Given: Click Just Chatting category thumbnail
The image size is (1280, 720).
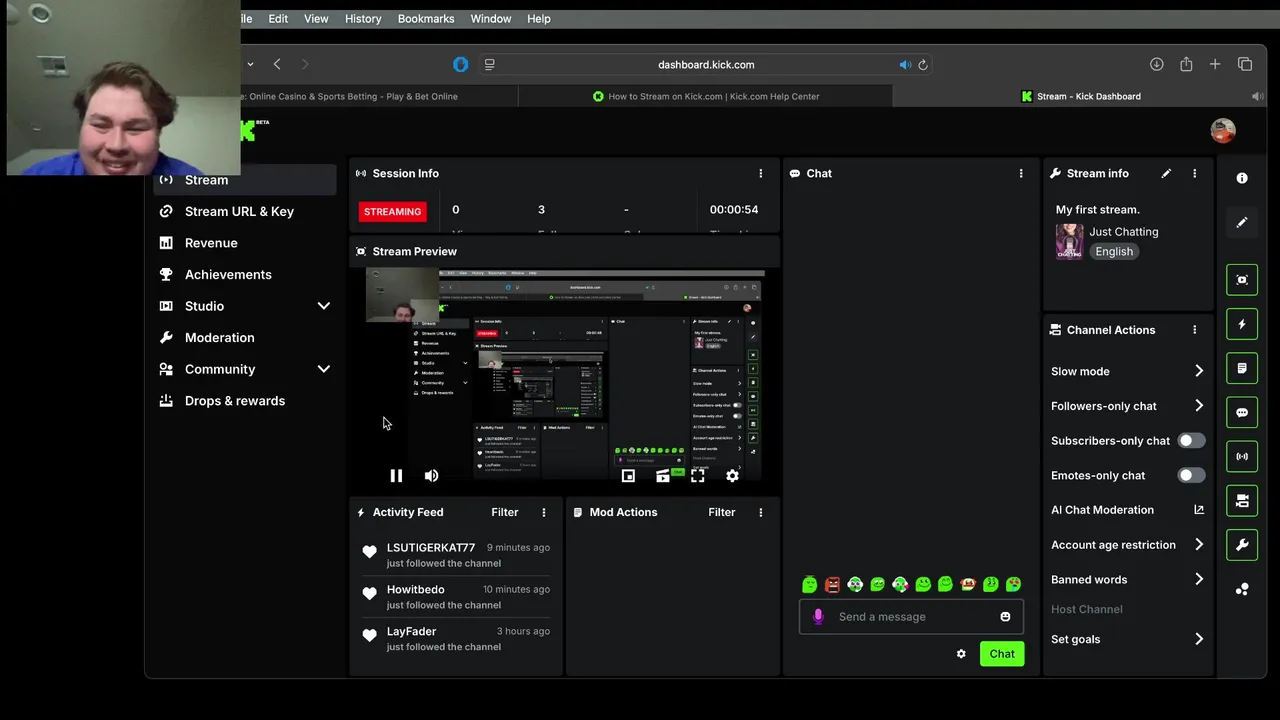Looking at the screenshot, I should click(1069, 241).
